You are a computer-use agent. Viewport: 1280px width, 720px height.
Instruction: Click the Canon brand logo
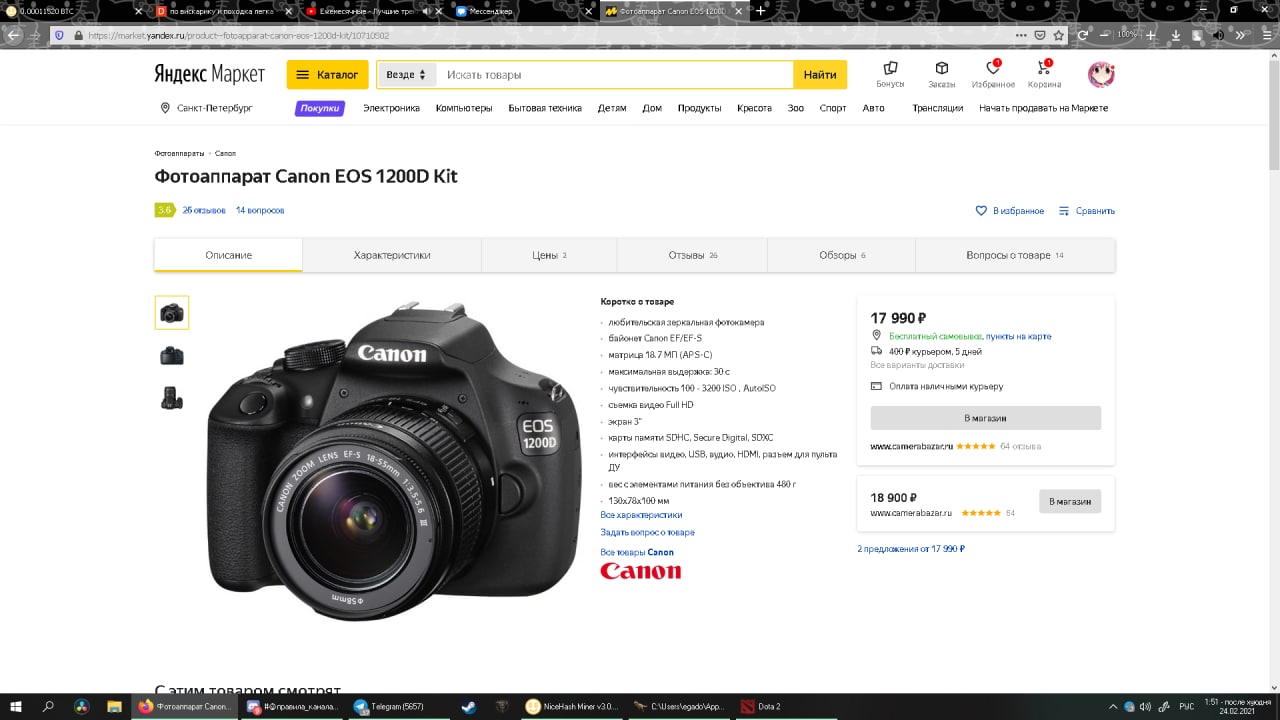(640, 571)
